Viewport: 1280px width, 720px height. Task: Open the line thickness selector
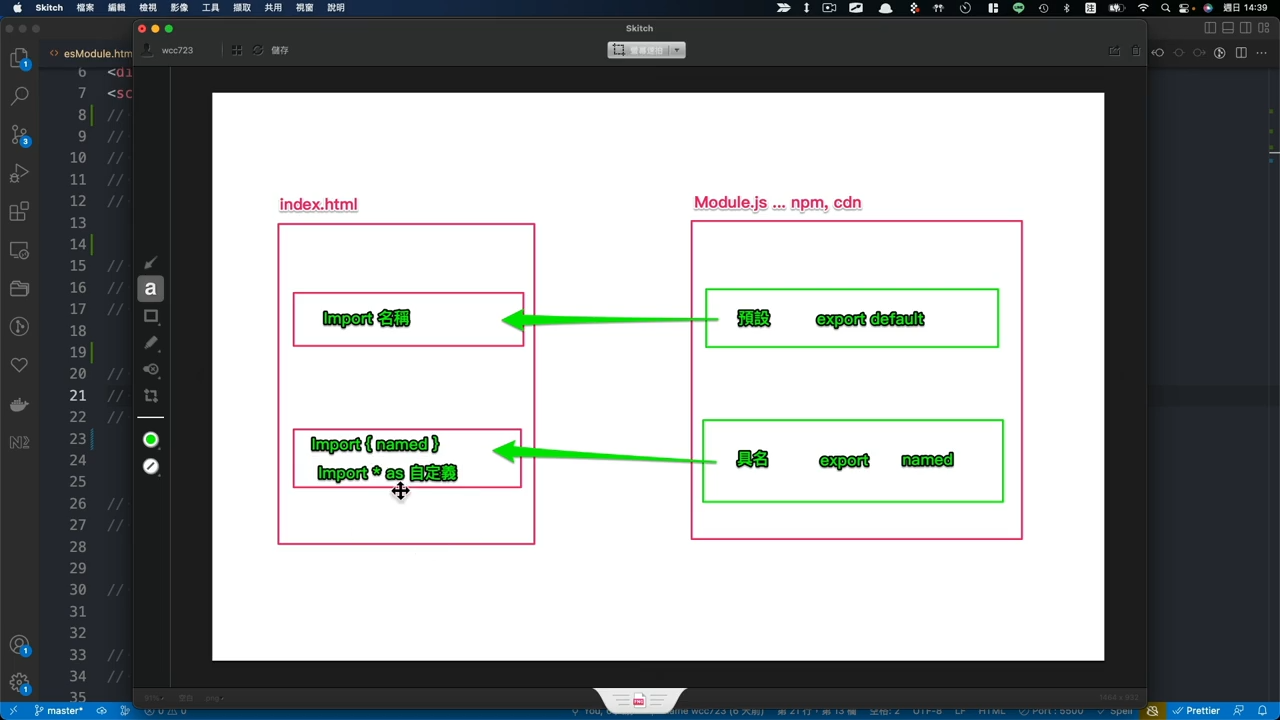tap(151, 466)
